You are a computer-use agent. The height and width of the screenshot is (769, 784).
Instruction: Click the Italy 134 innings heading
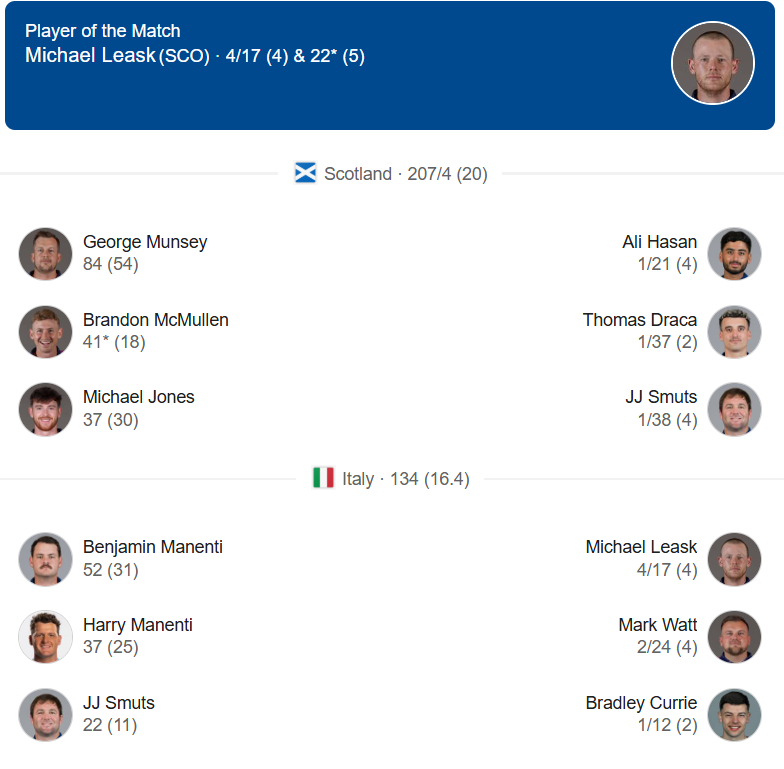coord(405,479)
